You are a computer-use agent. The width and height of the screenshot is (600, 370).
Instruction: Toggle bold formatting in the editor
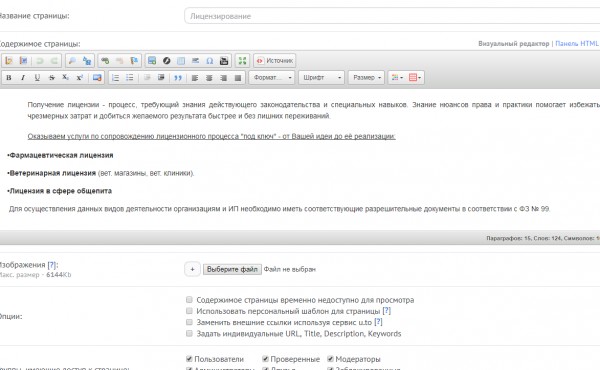pyautogui.click(x=9, y=78)
